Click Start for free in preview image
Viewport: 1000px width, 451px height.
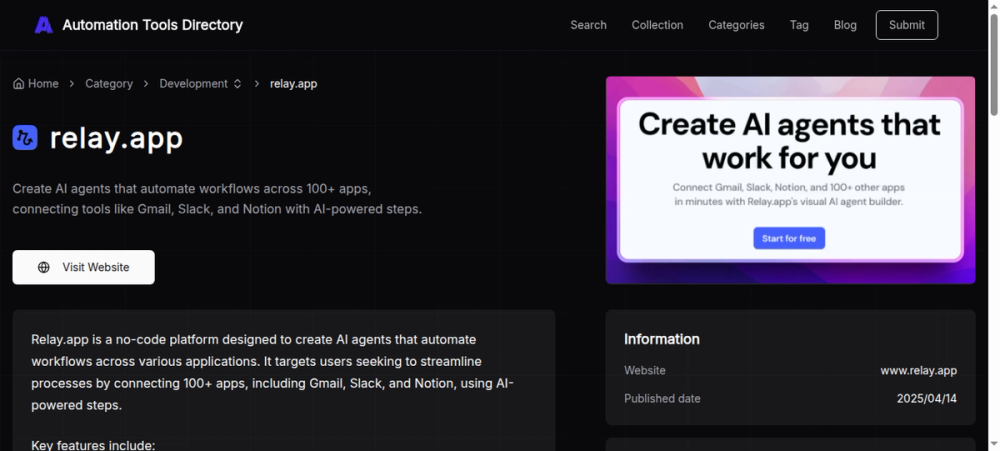(x=789, y=238)
